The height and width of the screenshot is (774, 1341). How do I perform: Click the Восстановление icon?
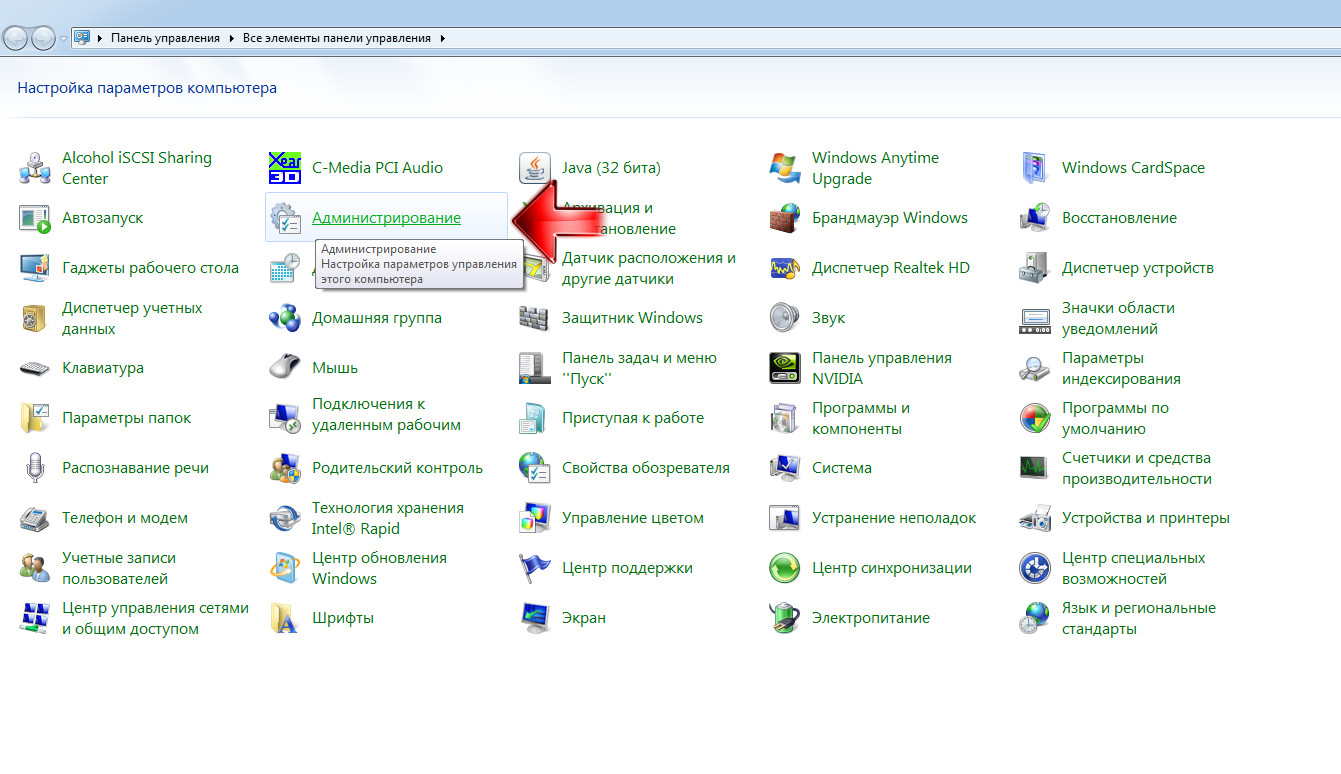(1035, 218)
